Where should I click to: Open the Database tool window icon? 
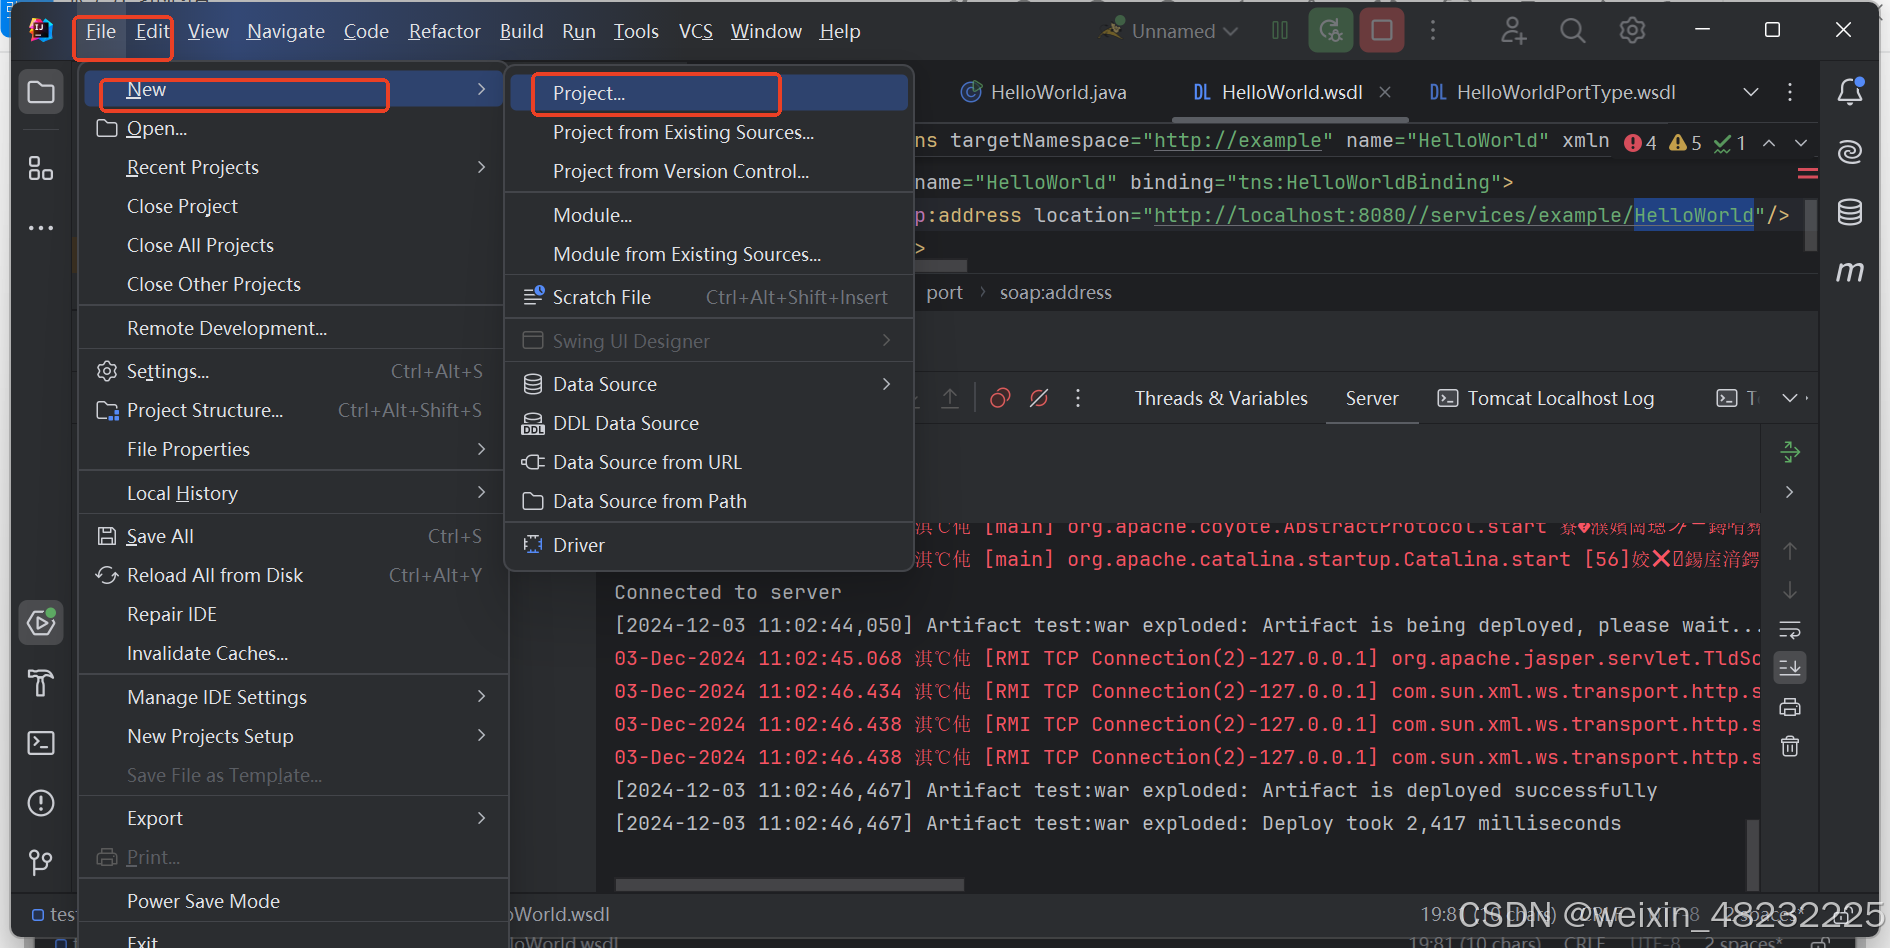(x=1850, y=212)
